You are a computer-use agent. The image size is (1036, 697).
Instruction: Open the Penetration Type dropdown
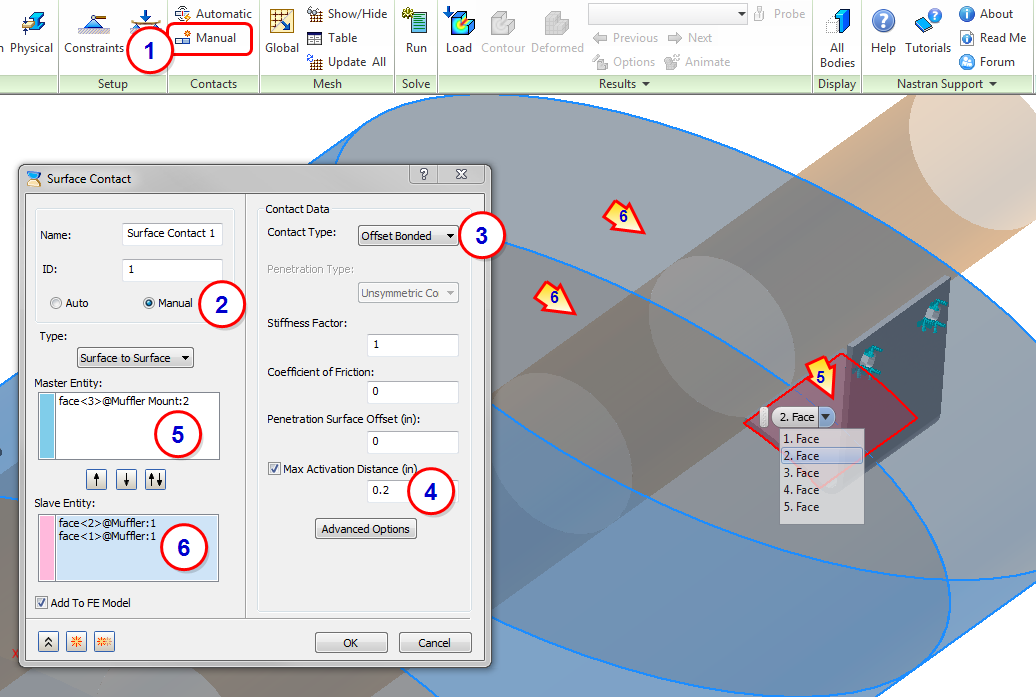(408, 293)
